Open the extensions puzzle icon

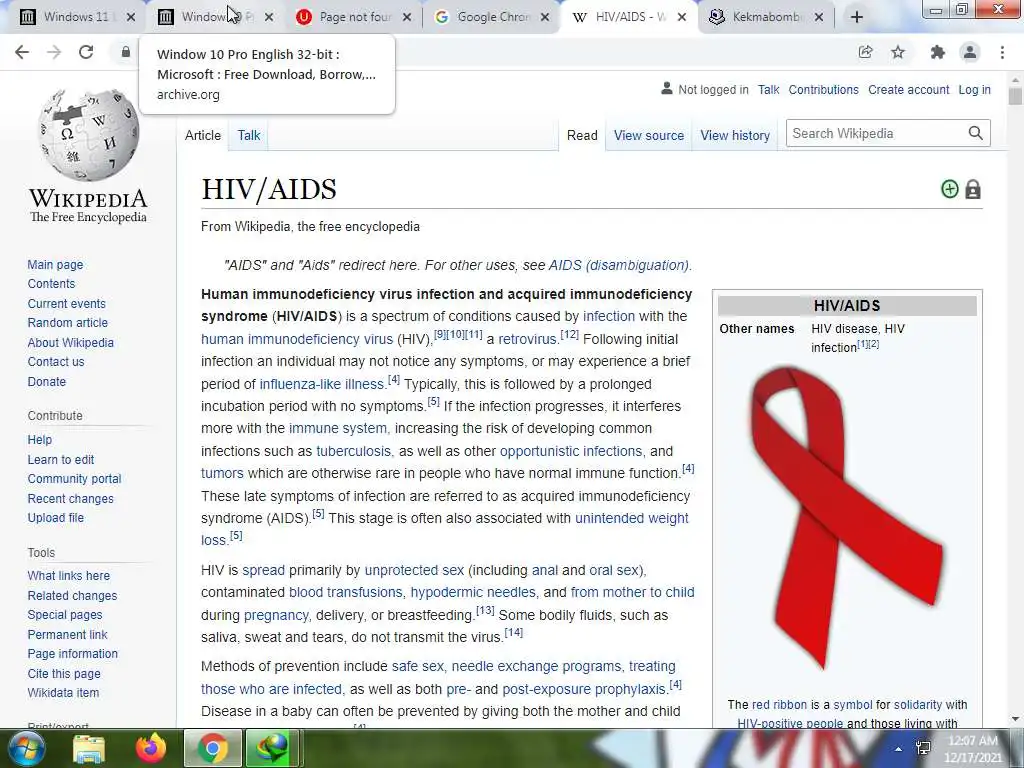point(938,52)
